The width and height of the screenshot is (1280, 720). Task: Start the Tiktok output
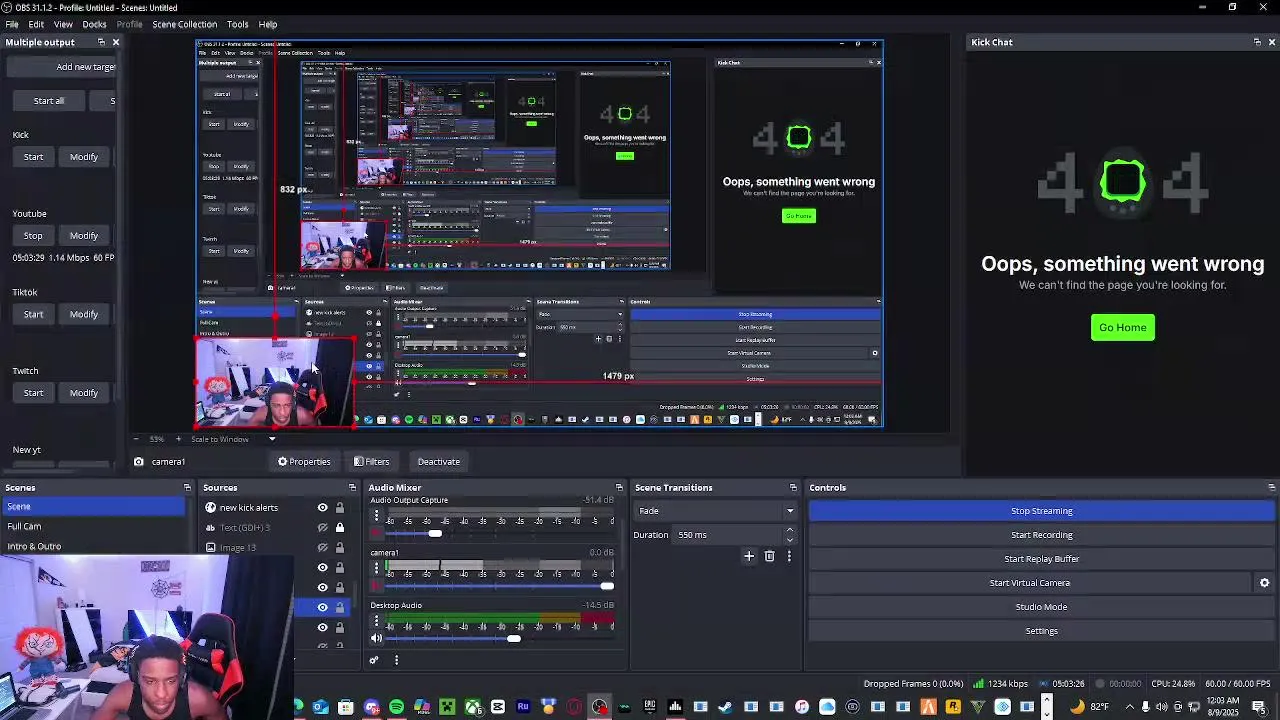click(33, 314)
